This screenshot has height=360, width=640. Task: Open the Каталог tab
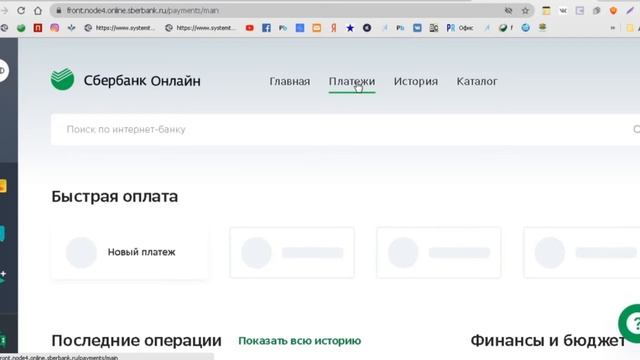point(477,81)
